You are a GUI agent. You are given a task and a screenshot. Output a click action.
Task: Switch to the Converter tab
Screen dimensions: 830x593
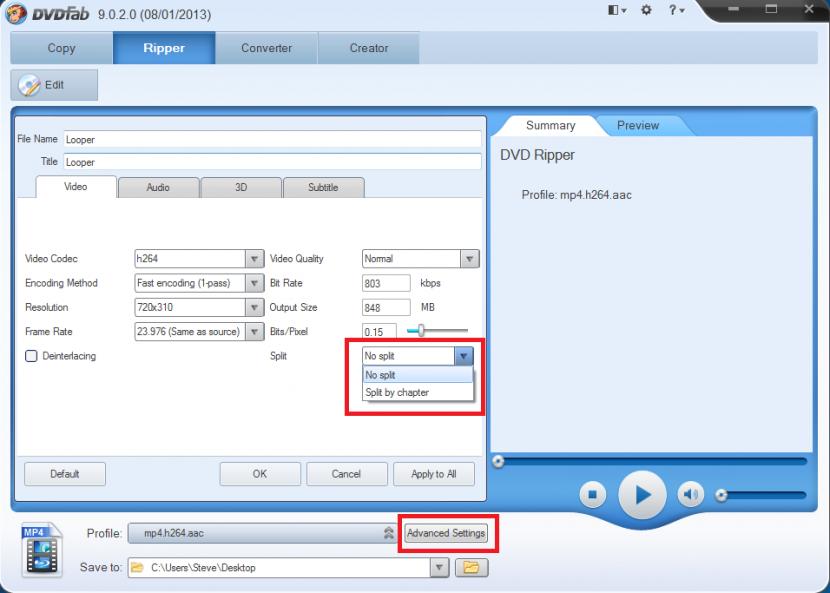(x=266, y=48)
